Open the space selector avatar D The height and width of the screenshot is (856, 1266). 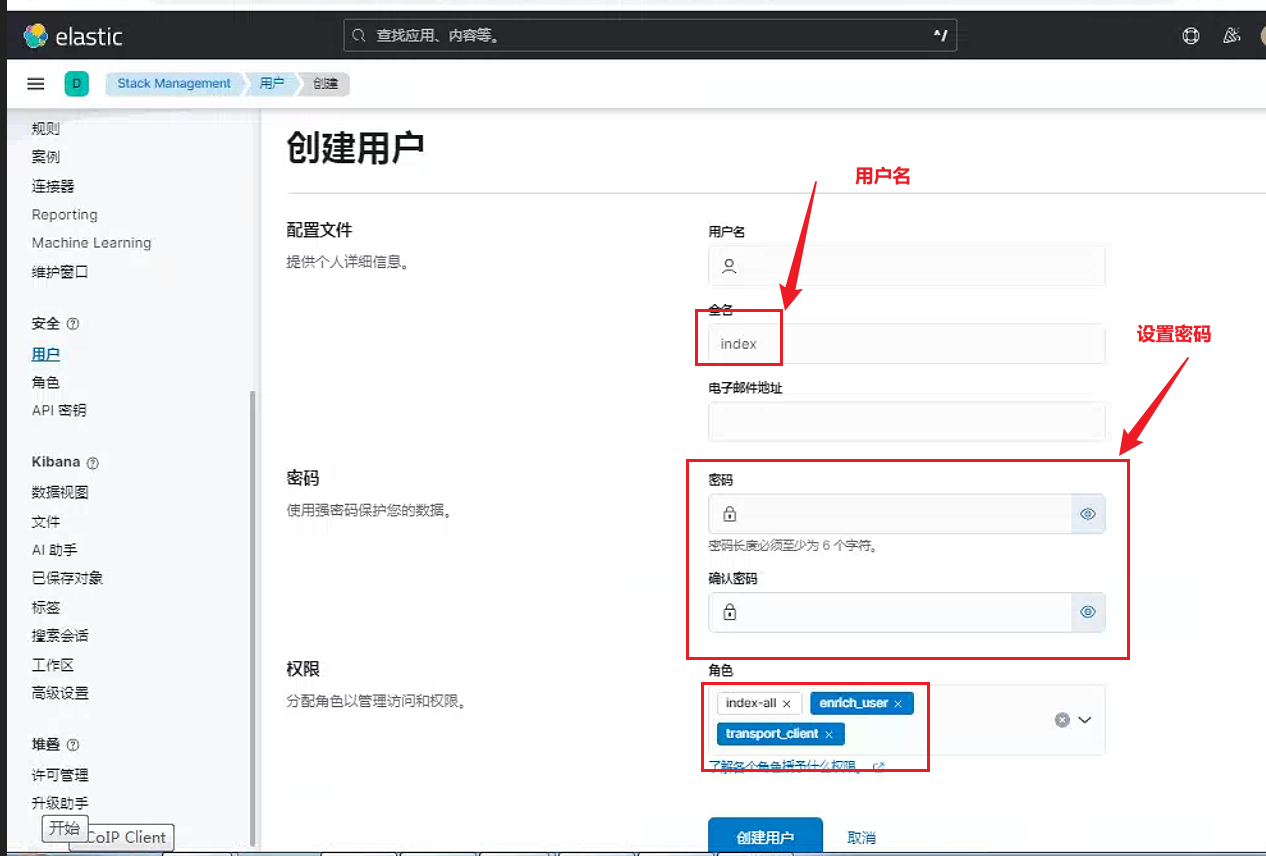[77, 84]
